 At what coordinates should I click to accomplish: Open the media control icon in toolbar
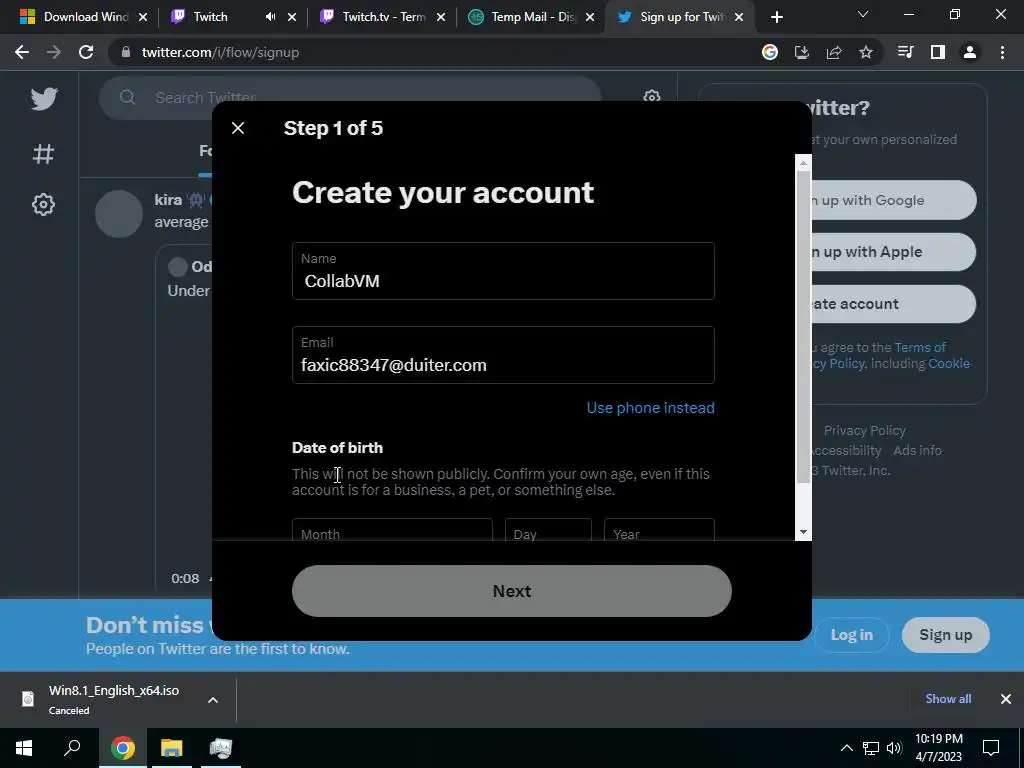[x=905, y=52]
